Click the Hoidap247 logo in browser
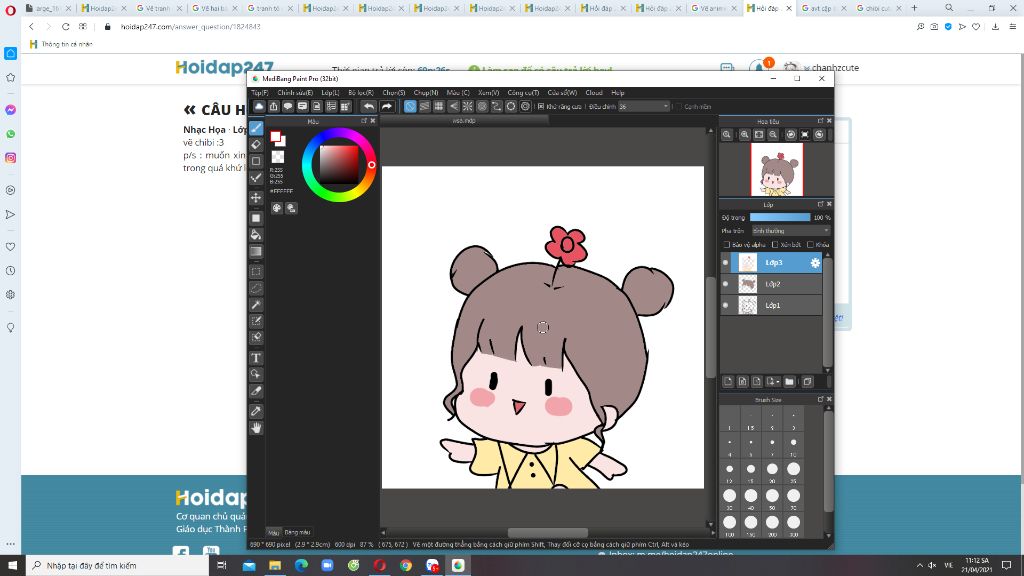Viewport: 1024px width, 576px height. pyautogui.click(x=224, y=67)
